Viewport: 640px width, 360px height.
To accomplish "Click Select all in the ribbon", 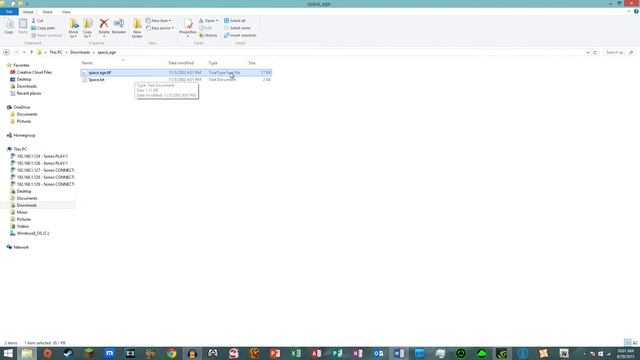I will pos(235,20).
